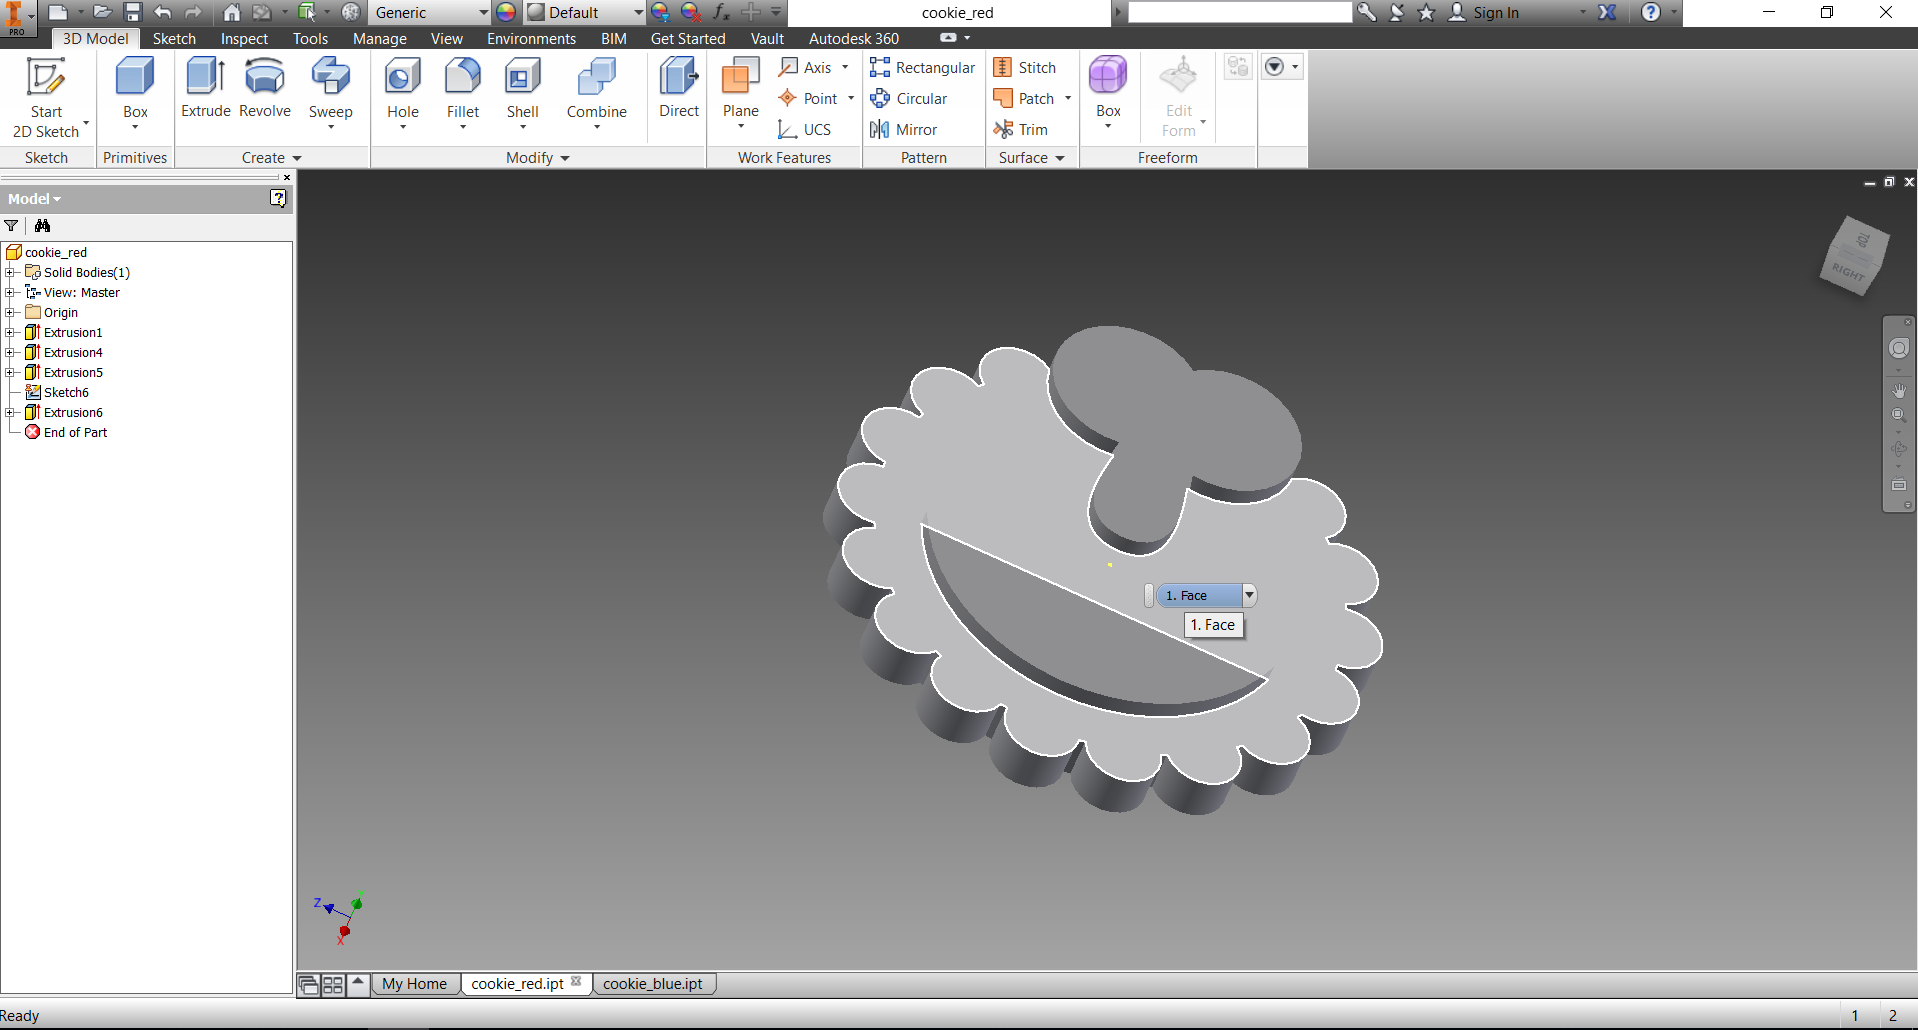Viewport: 1918px width, 1030px height.
Task: Open the Face selection dropdown arrow
Action: 1249,596
